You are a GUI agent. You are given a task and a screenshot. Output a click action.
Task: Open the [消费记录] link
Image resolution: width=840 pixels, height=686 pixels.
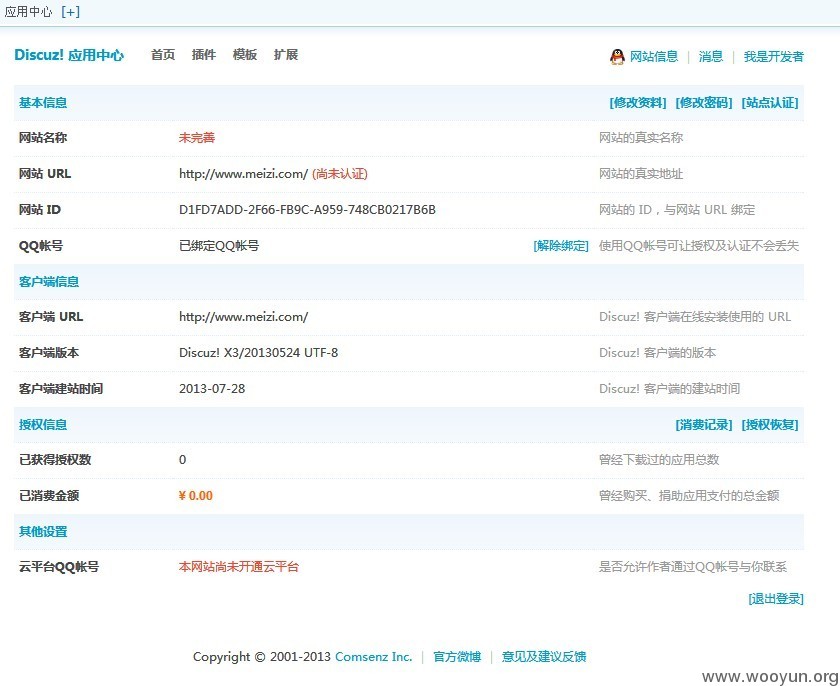tap(703, 425)
